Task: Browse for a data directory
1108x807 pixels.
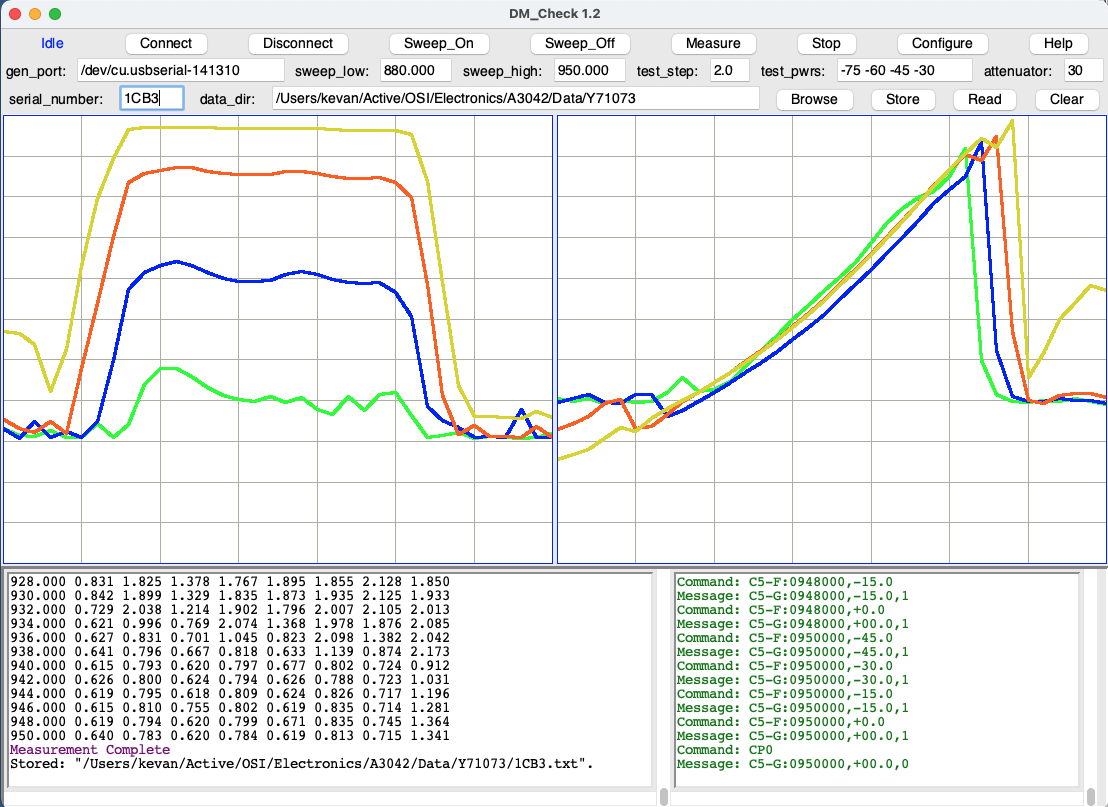Action: 814,99
